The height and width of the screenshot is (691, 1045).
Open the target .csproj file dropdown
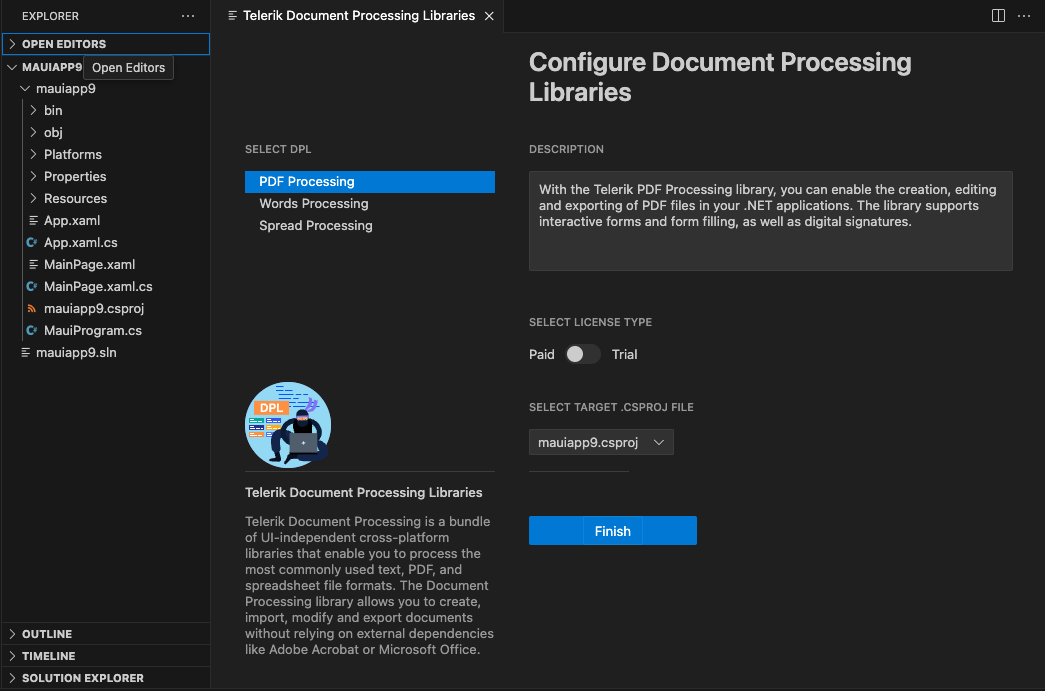point(601,442)
